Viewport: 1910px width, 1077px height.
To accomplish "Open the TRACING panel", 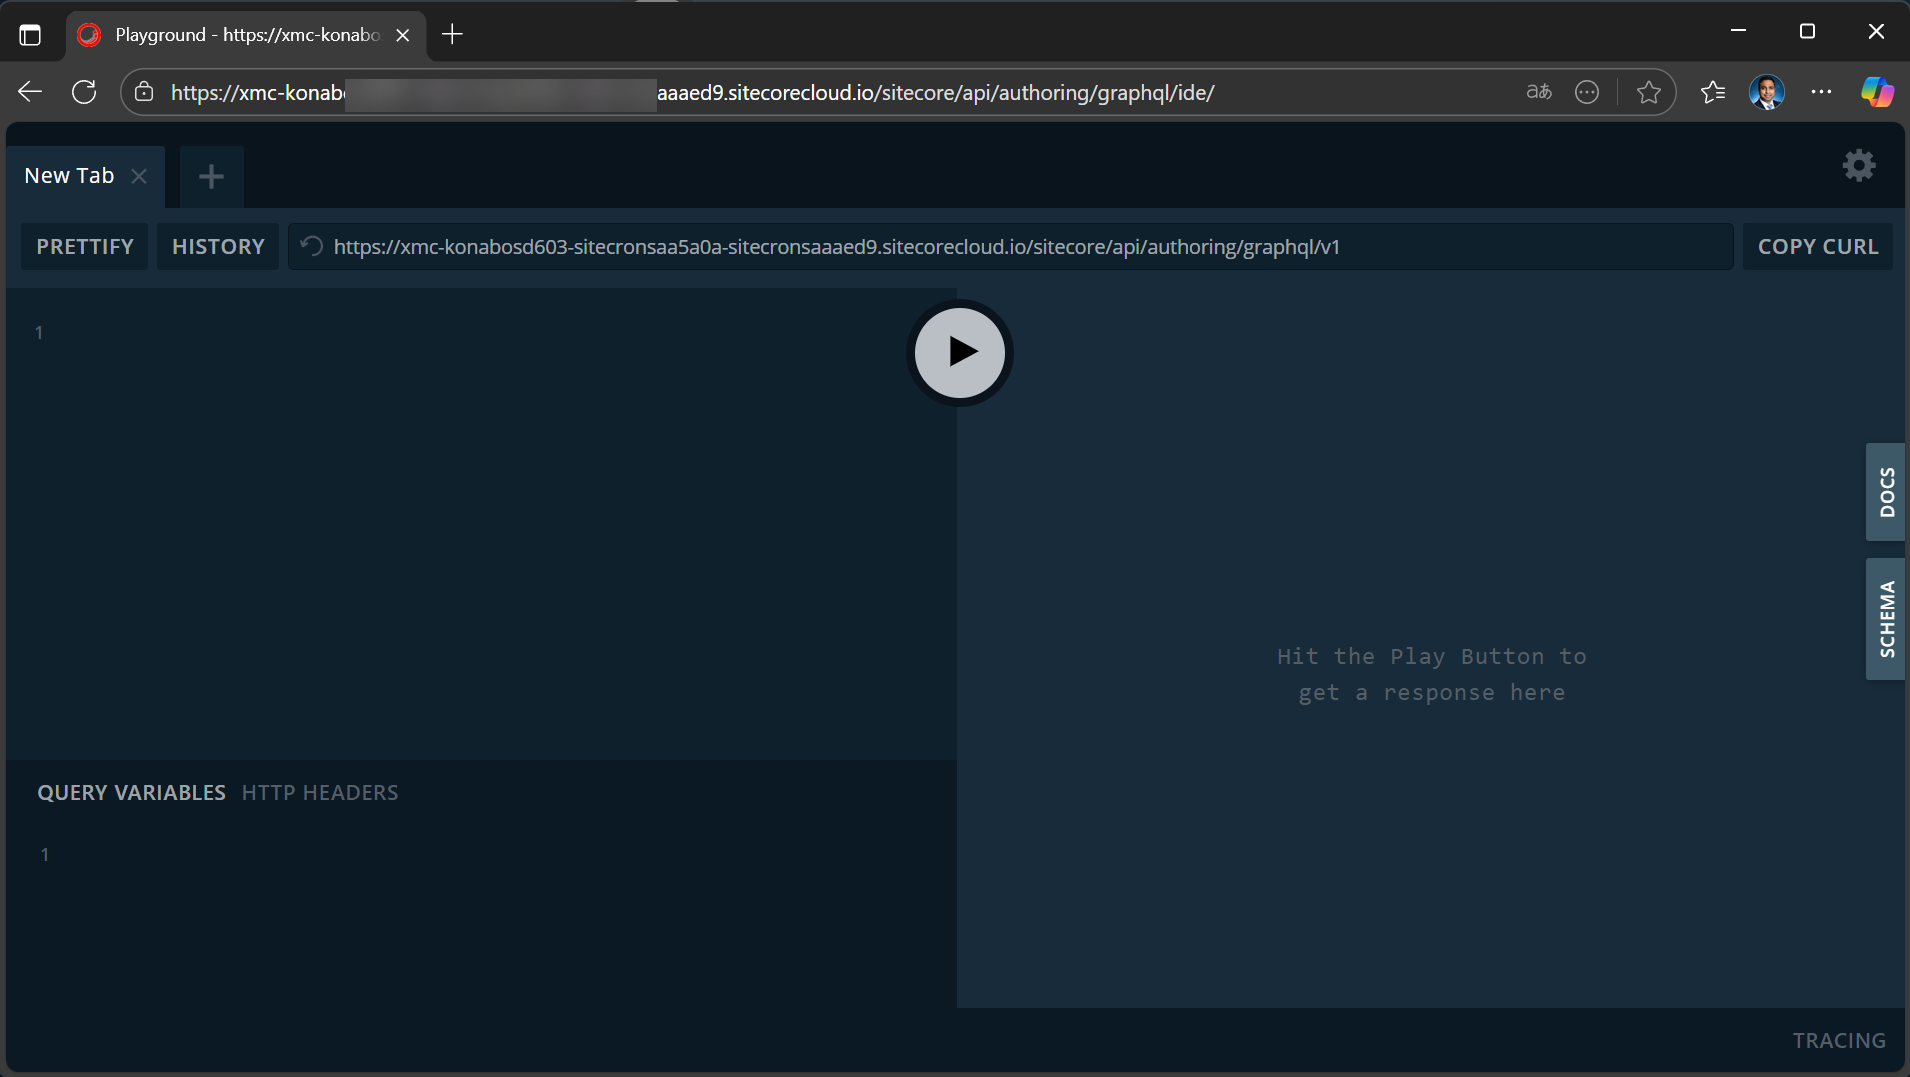I will (1838, 1040).
